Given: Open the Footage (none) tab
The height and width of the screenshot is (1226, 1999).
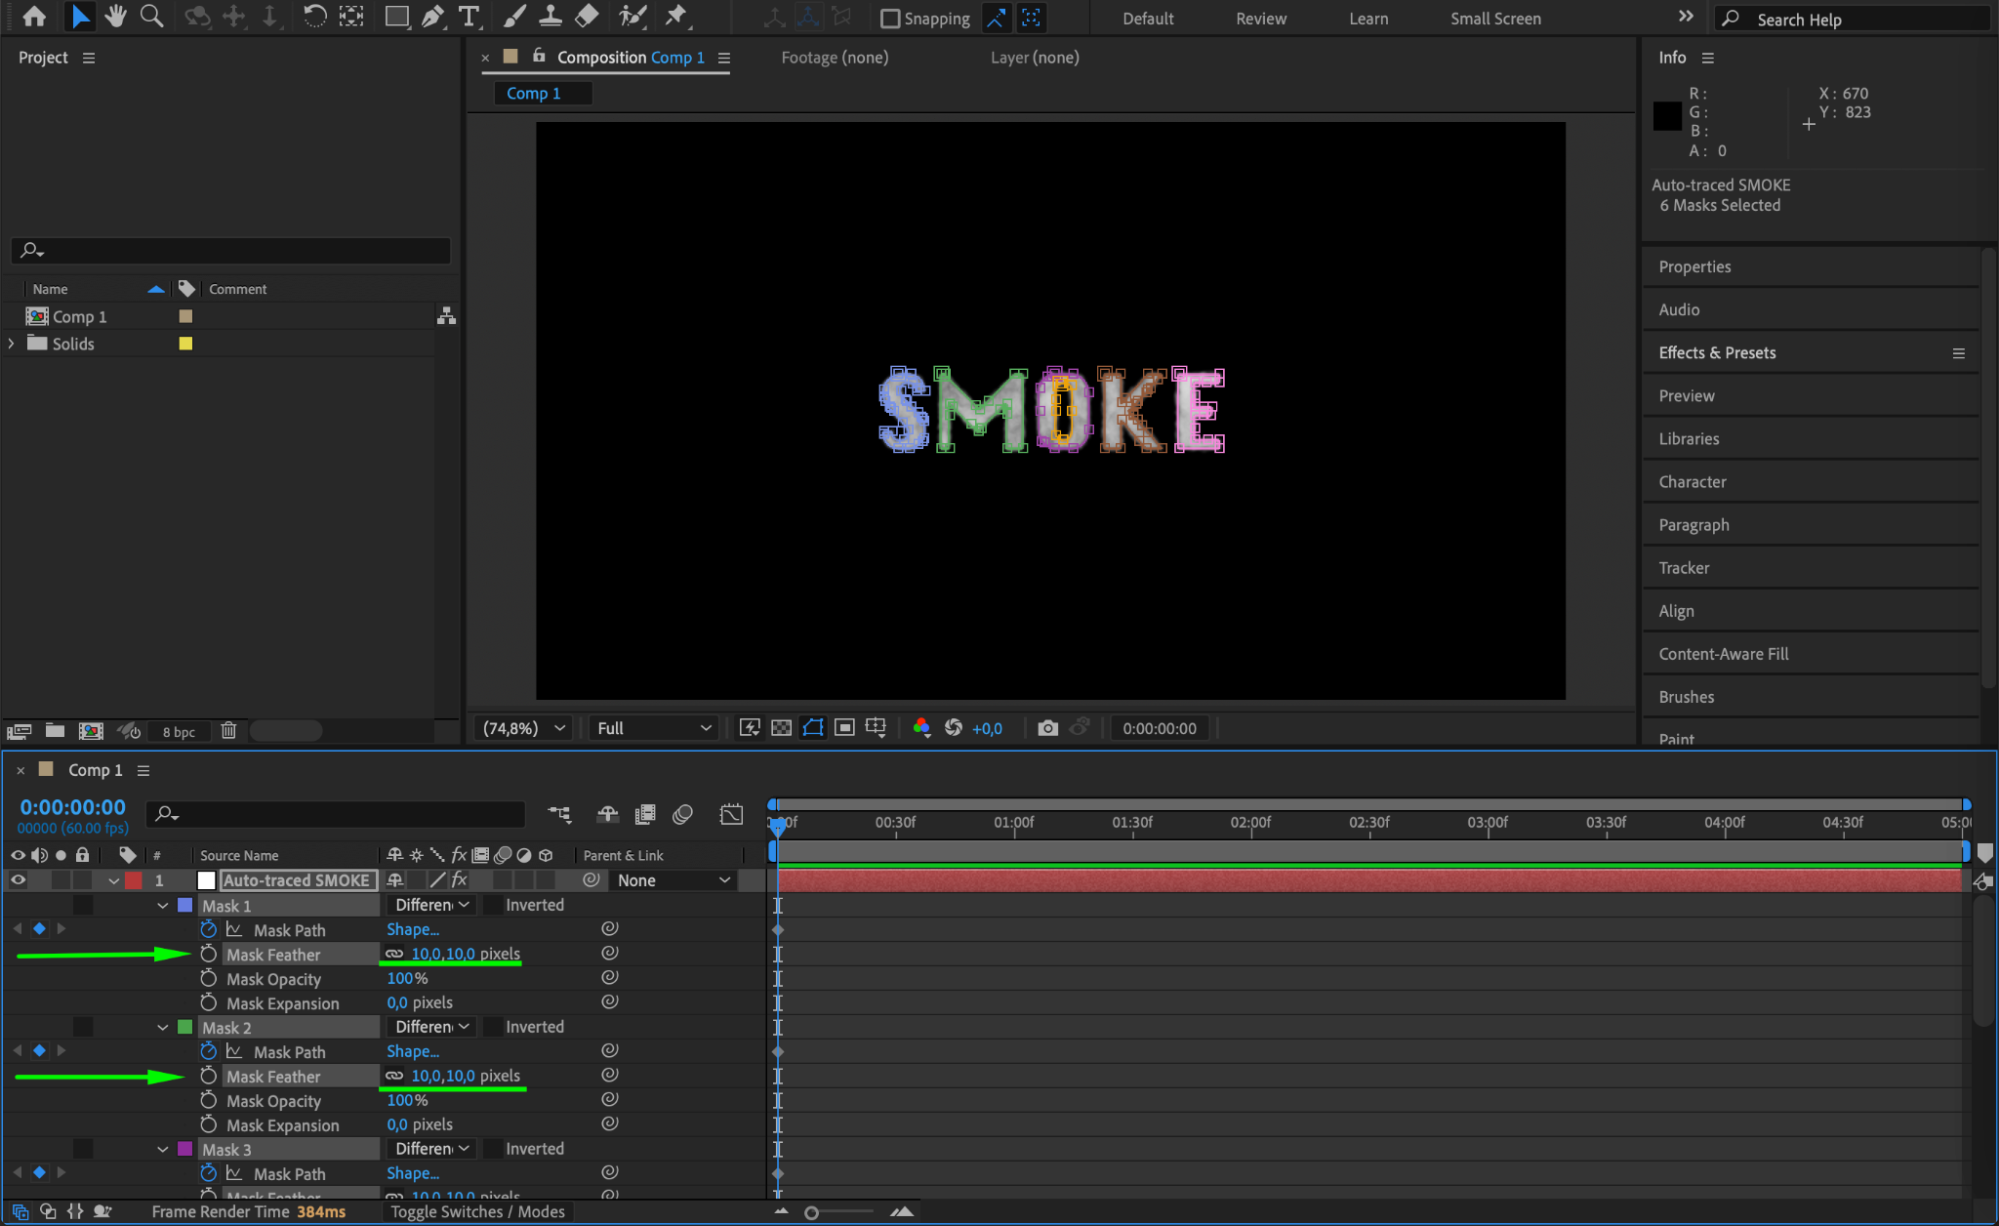Looking at the screenshot, I should click(834, 57).
